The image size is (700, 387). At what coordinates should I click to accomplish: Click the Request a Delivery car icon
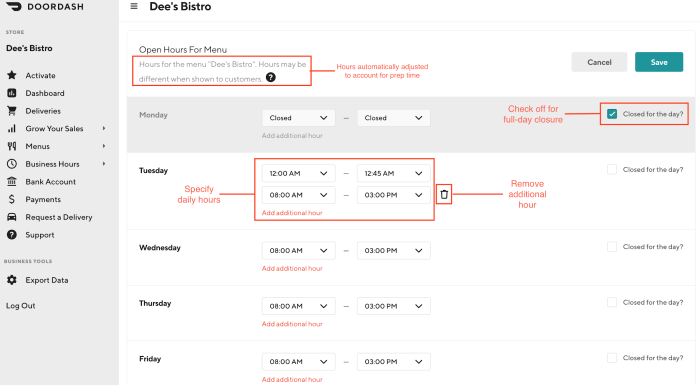click(12, 217)
